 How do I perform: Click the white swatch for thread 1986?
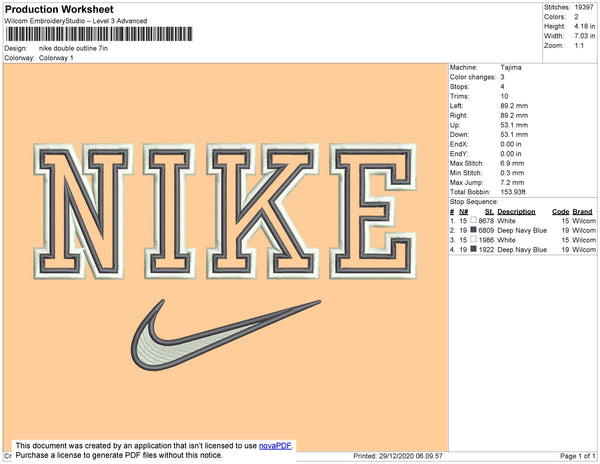pos(473,239)
